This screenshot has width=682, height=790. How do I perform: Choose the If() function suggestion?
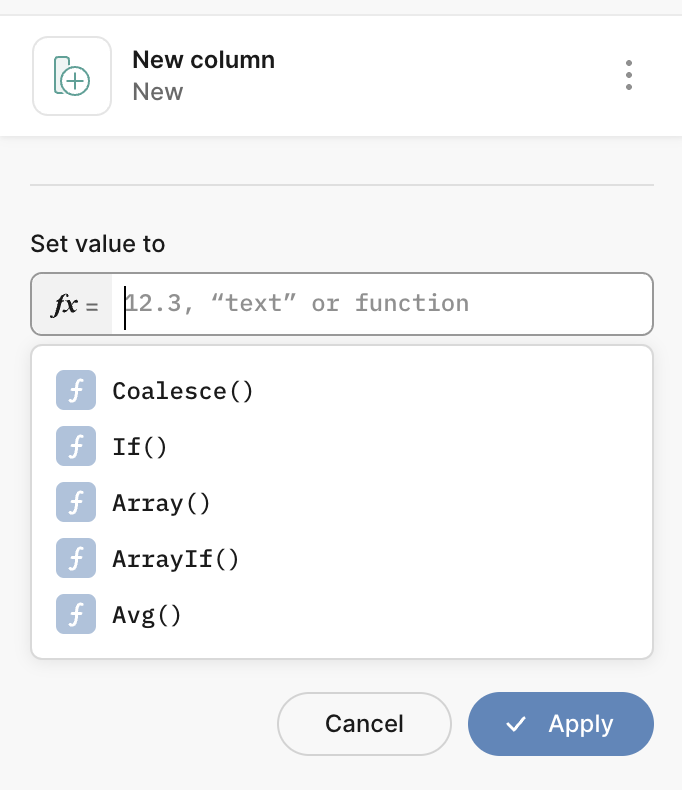click(342, 446)
